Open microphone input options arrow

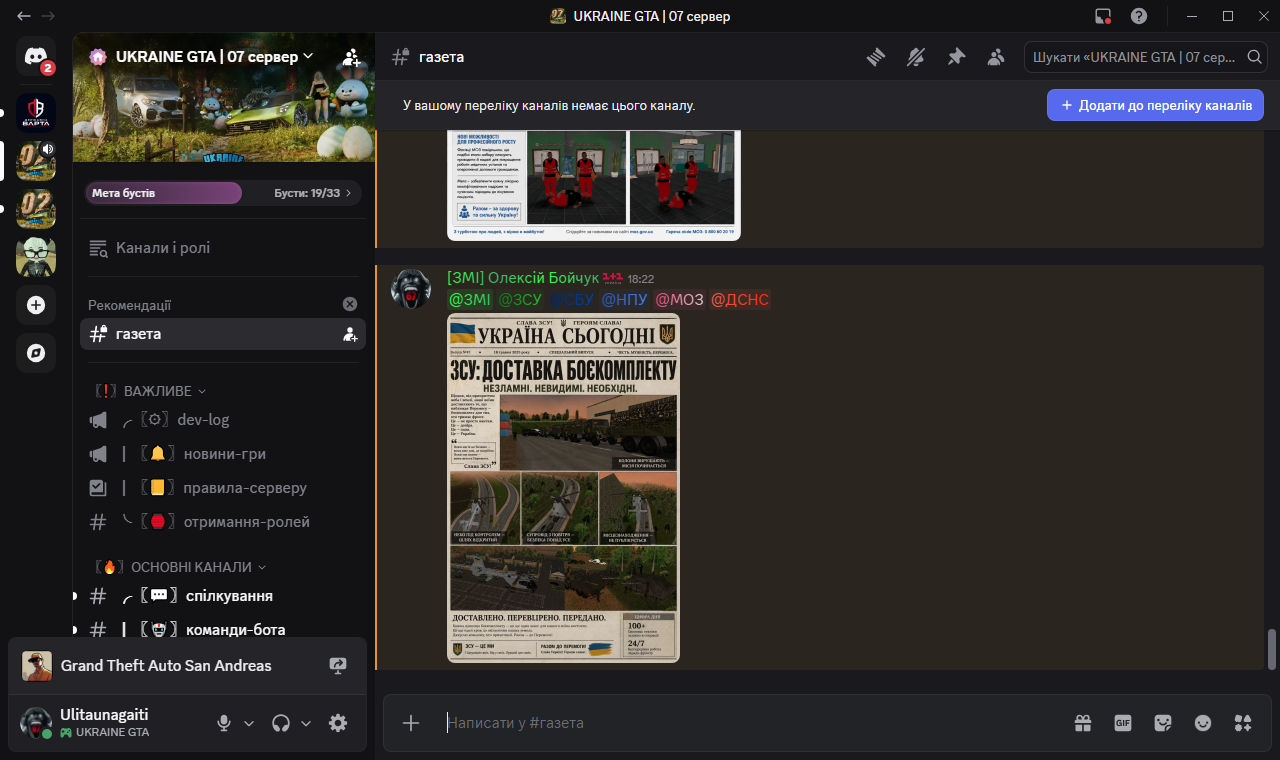pyautogui.click(x=249, y=723)
